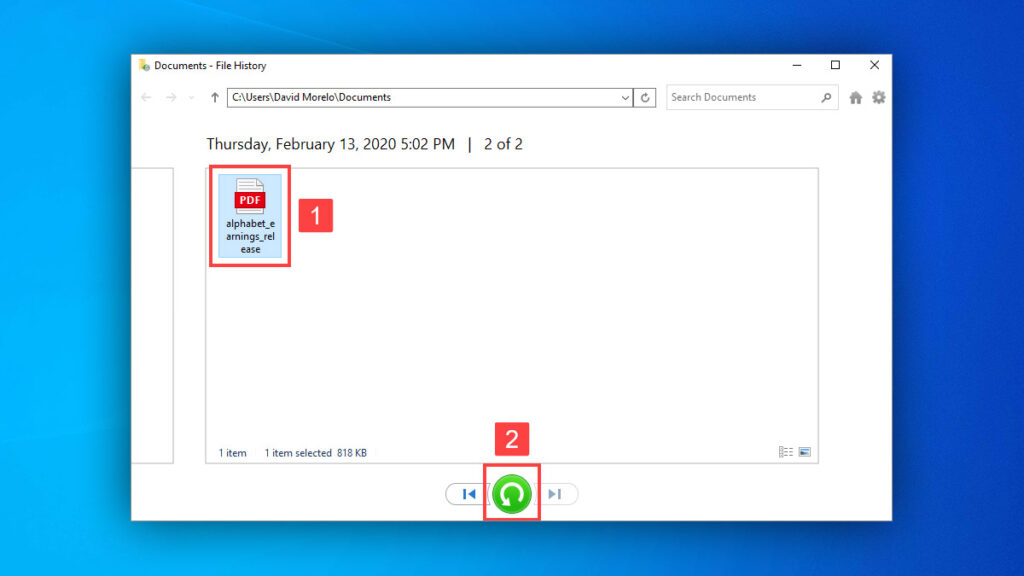
Task: Click the green Restore to original location button
Action: click(x=512, y=493)
